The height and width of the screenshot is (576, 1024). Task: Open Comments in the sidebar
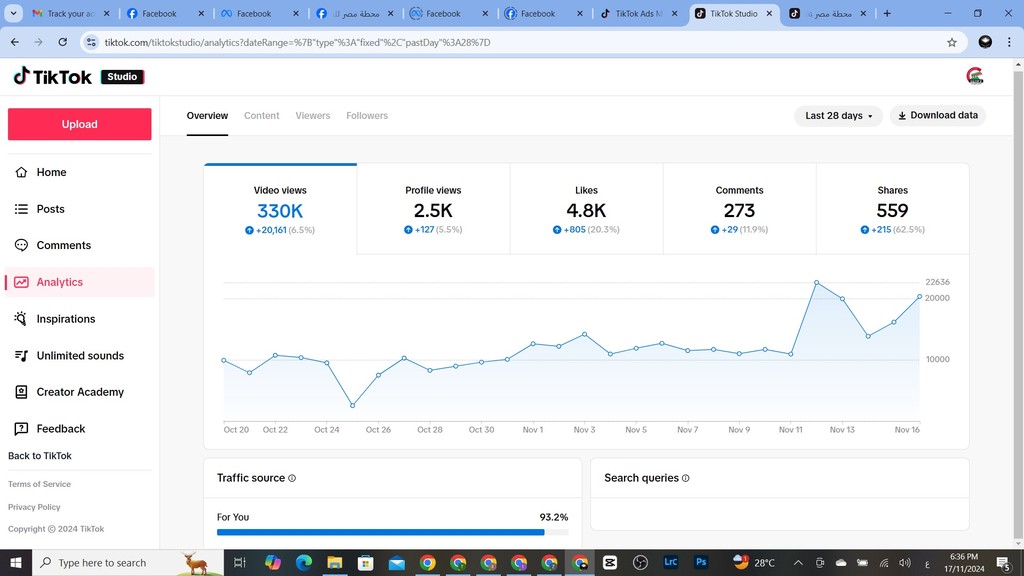tap(80, 246)
